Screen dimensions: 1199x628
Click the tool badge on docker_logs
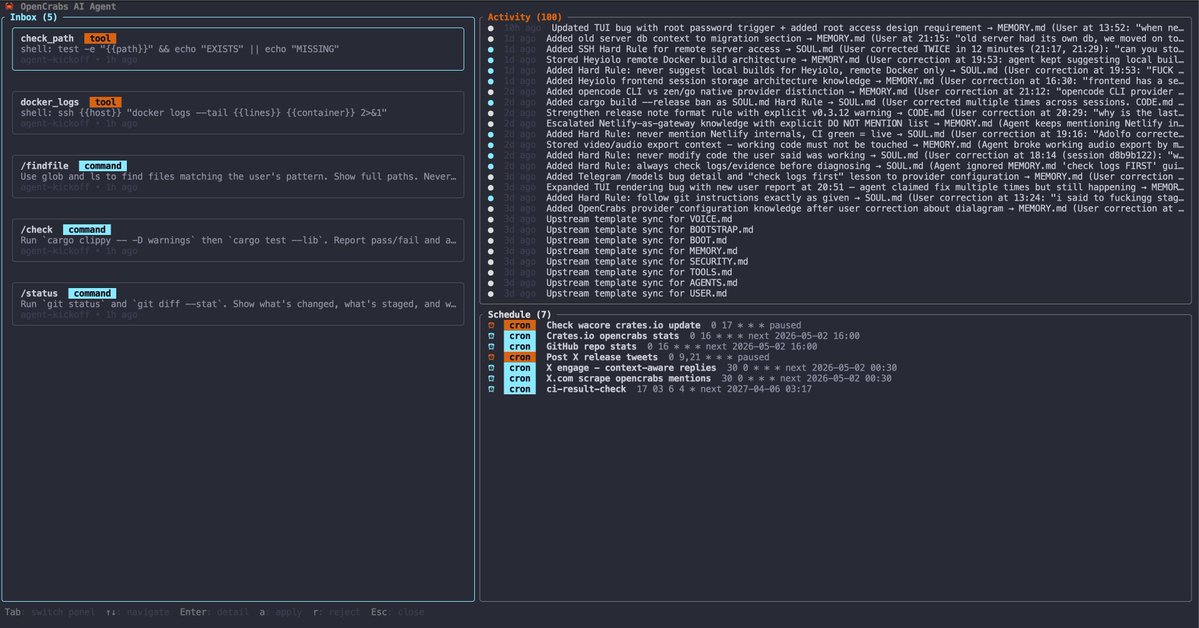[105, 102]
